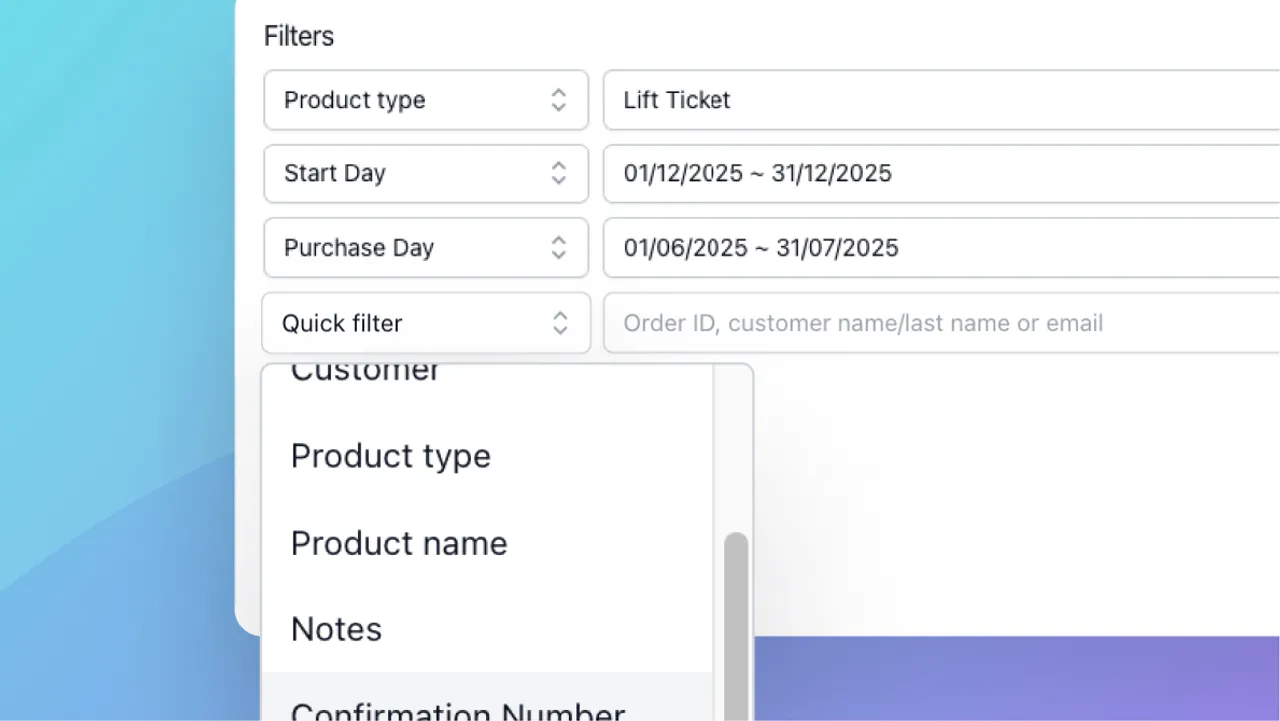Viewport: 1280px width, 721px height.
Task: Choose Notes from the dropdown list
Action: [x=487, y=629]
